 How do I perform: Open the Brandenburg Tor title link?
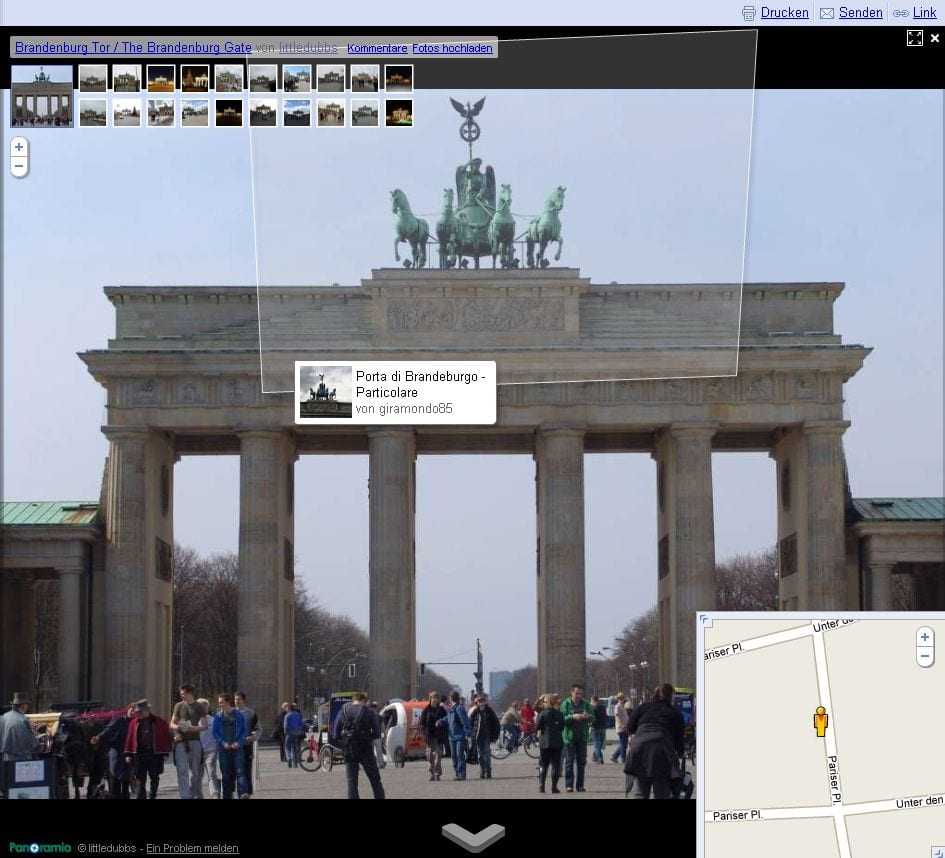click(132, 47)
